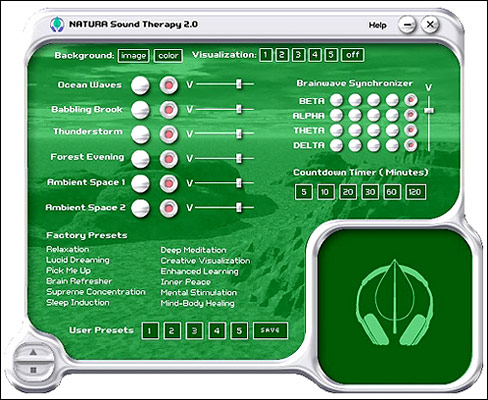Load the Lucid Dreaming preset
Viewport: 488px width, 400px height.
[78, 260]
